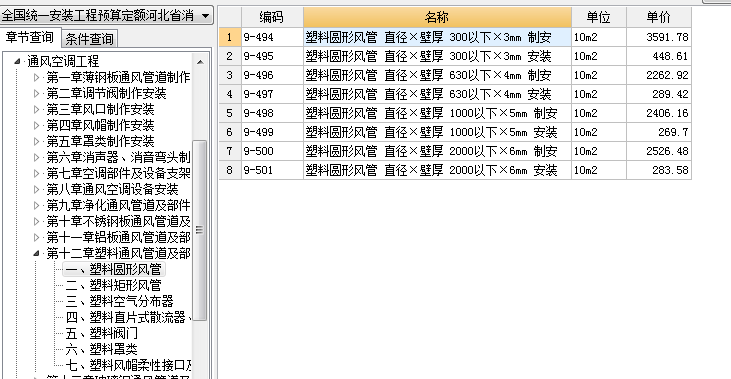The image size is (731, 379).
Task: Click name cell 300以下×3mm 安装
Action: (x=437, y=56)
